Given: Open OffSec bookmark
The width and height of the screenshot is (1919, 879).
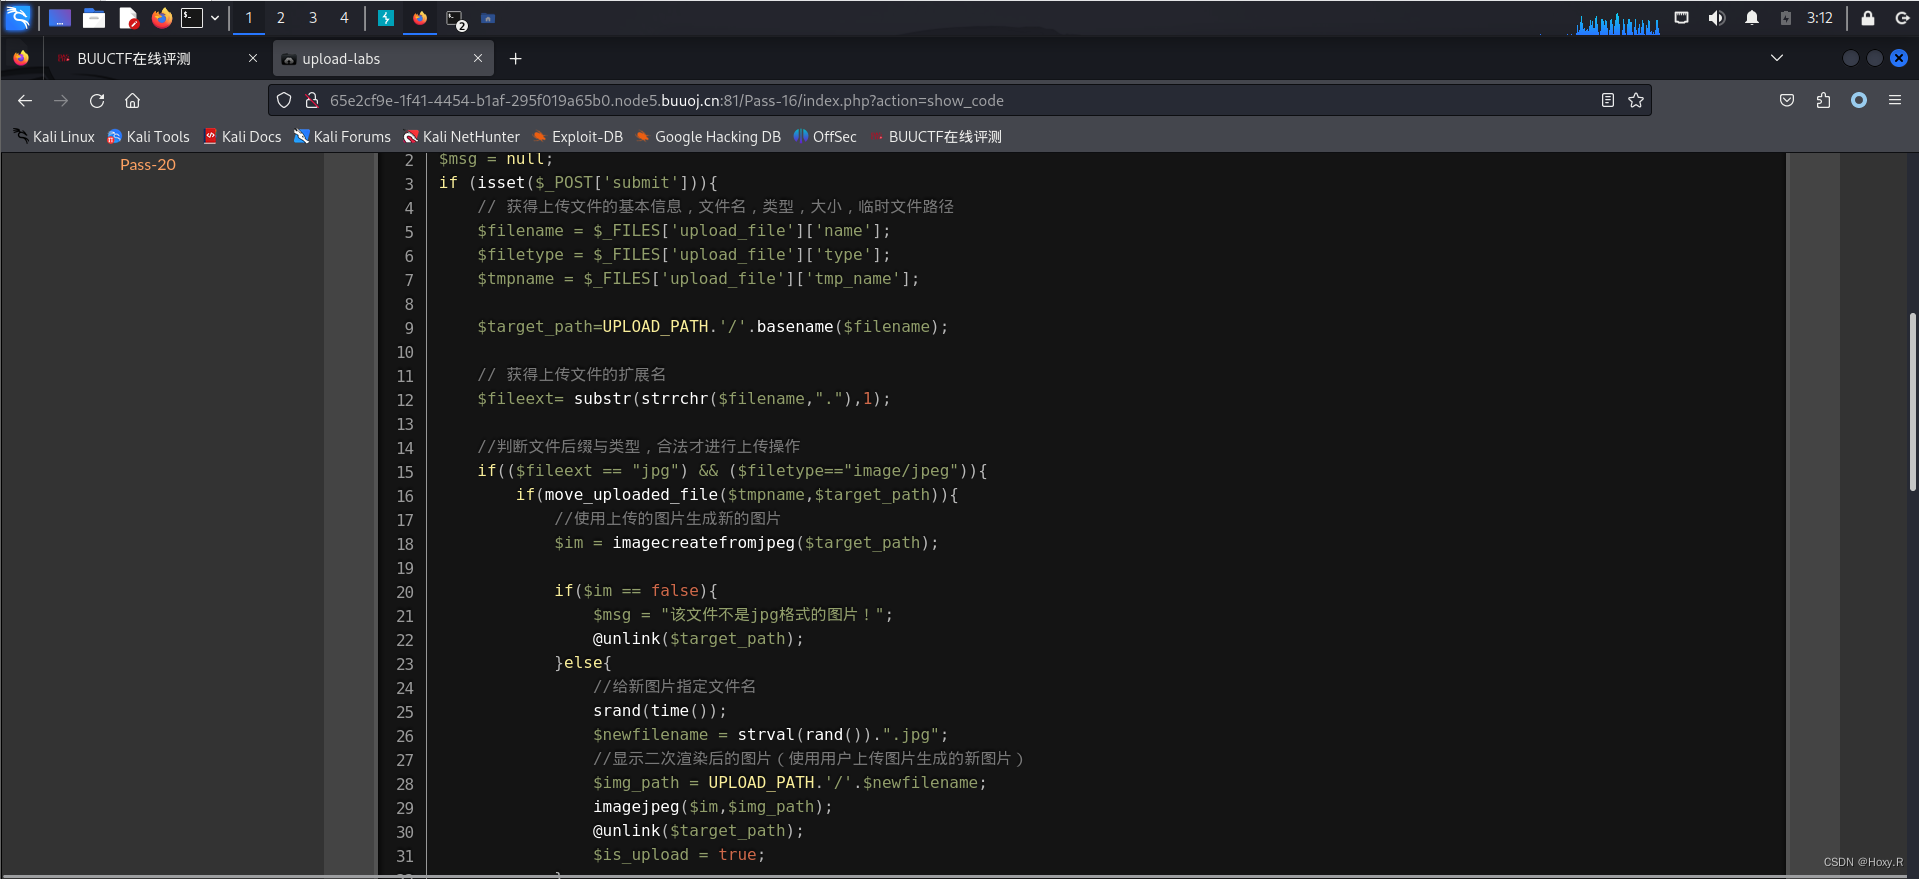Looking at the screenshot, I should click(x=825, y=137).
